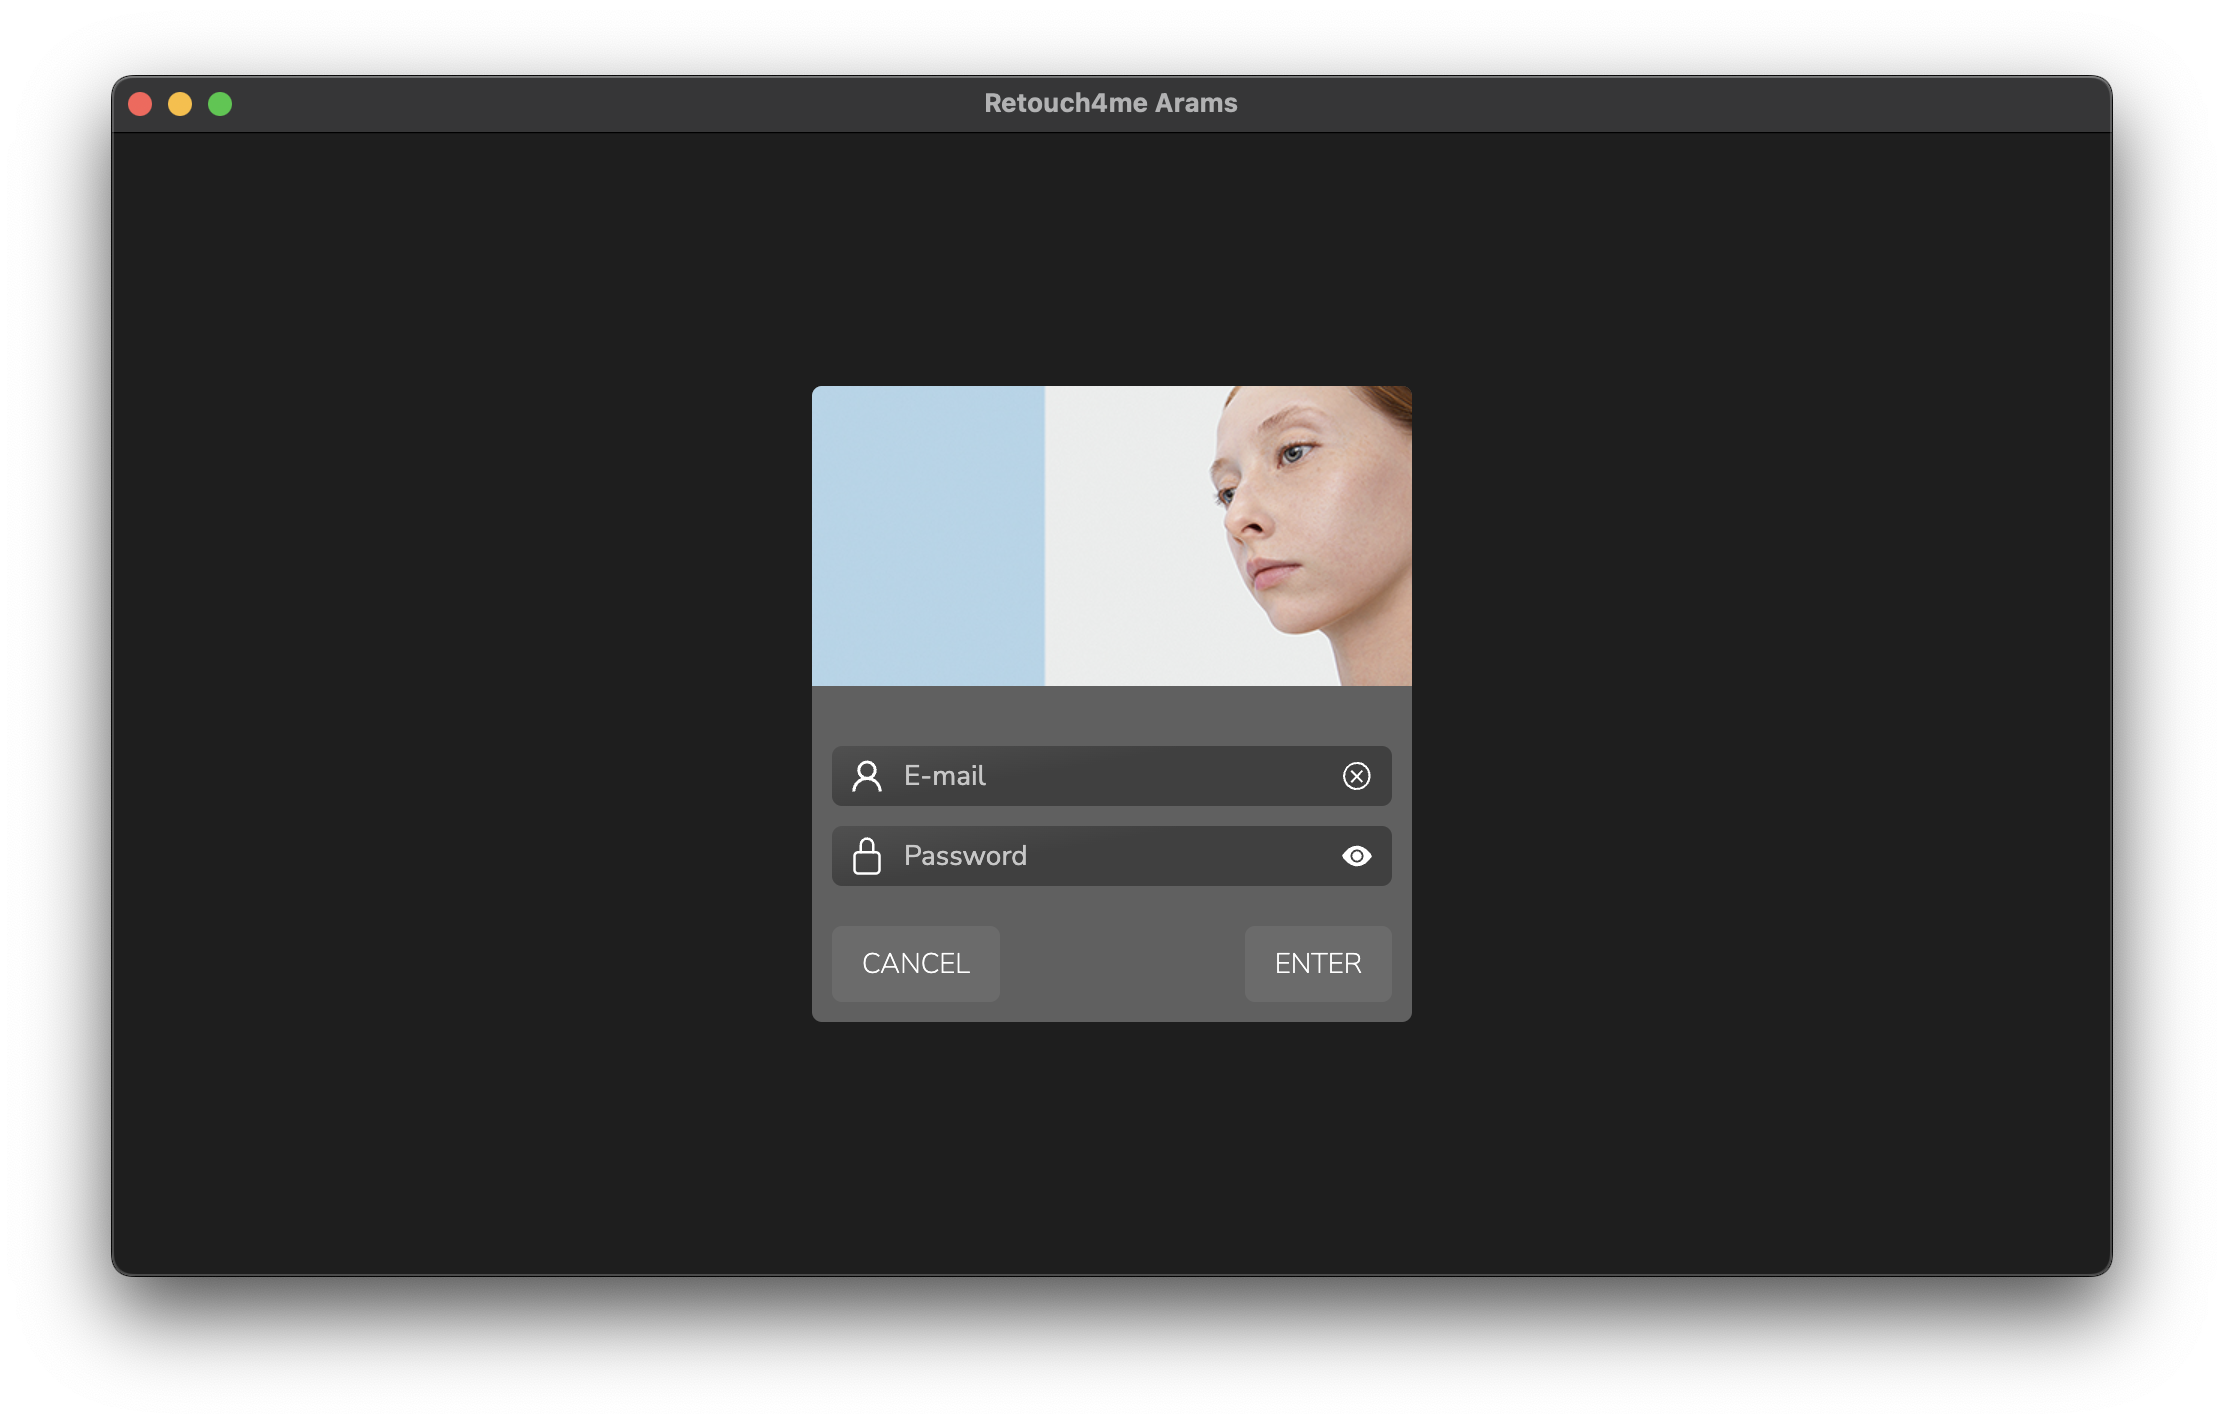This screenshot has width=2224, height=1424.
Task: Click the Retouch4me Arams window title text
Action: pos(1110,103)
